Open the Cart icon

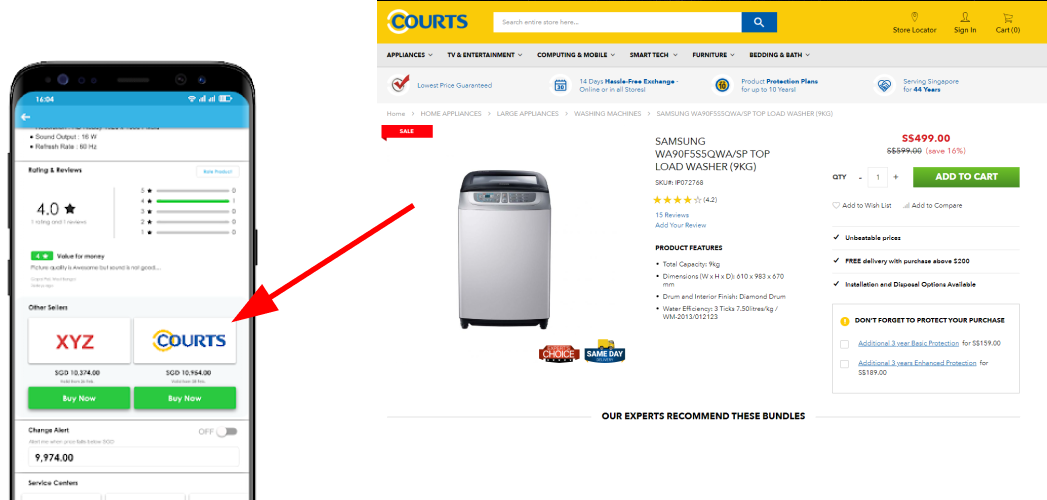tap(1008, 17)
